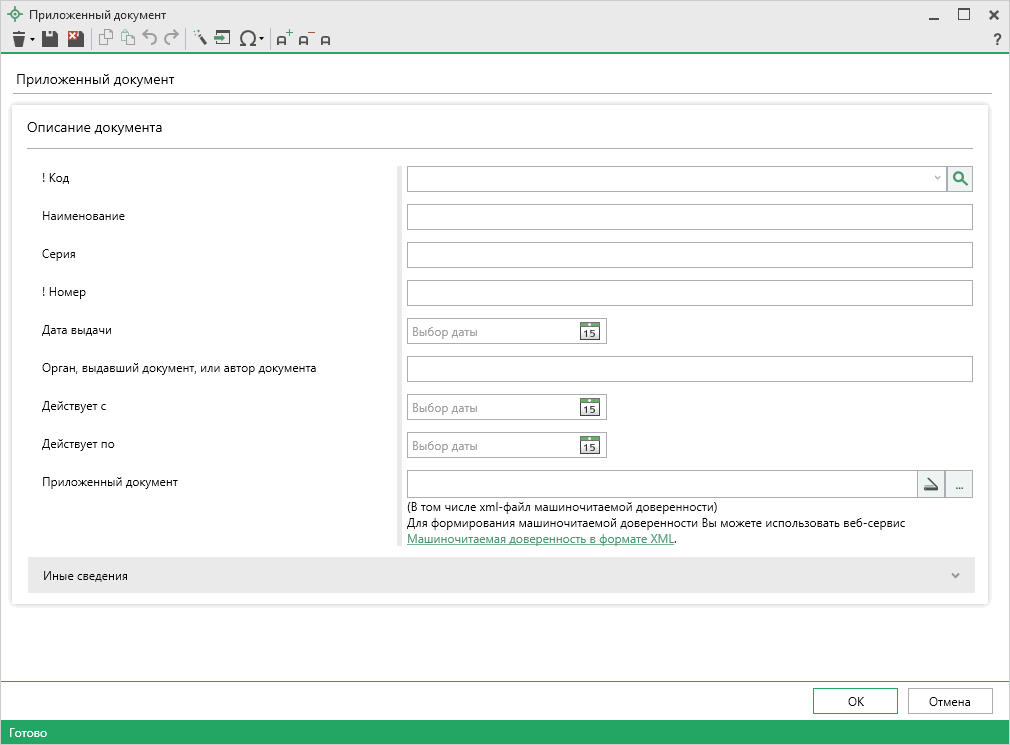Open link Машиночитаемая доверенность в формате XML

[540, 539]
